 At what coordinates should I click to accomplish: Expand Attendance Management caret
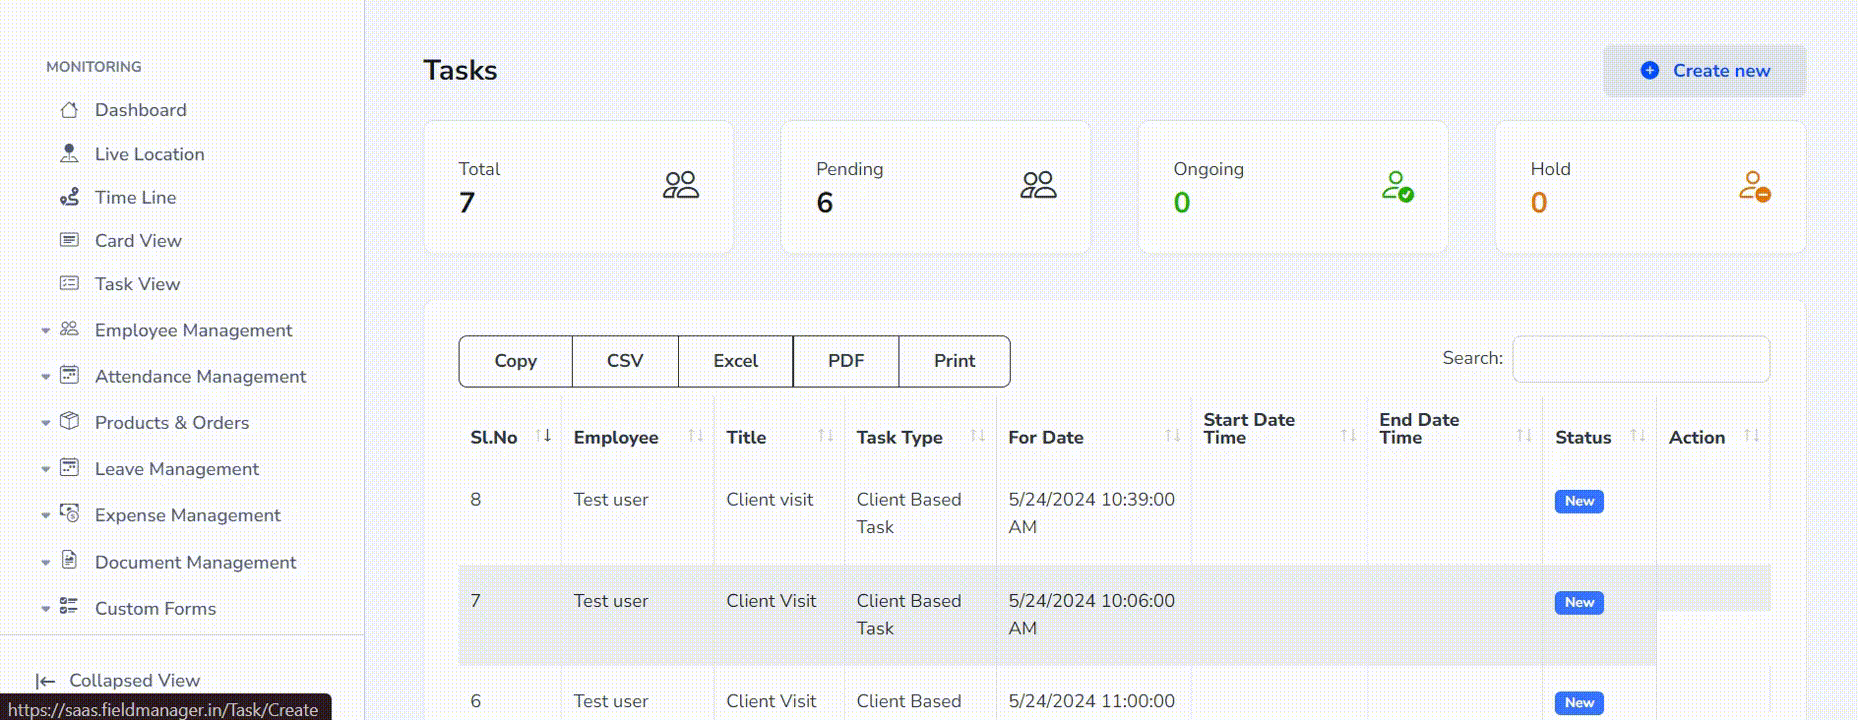(x=45, y=377)
